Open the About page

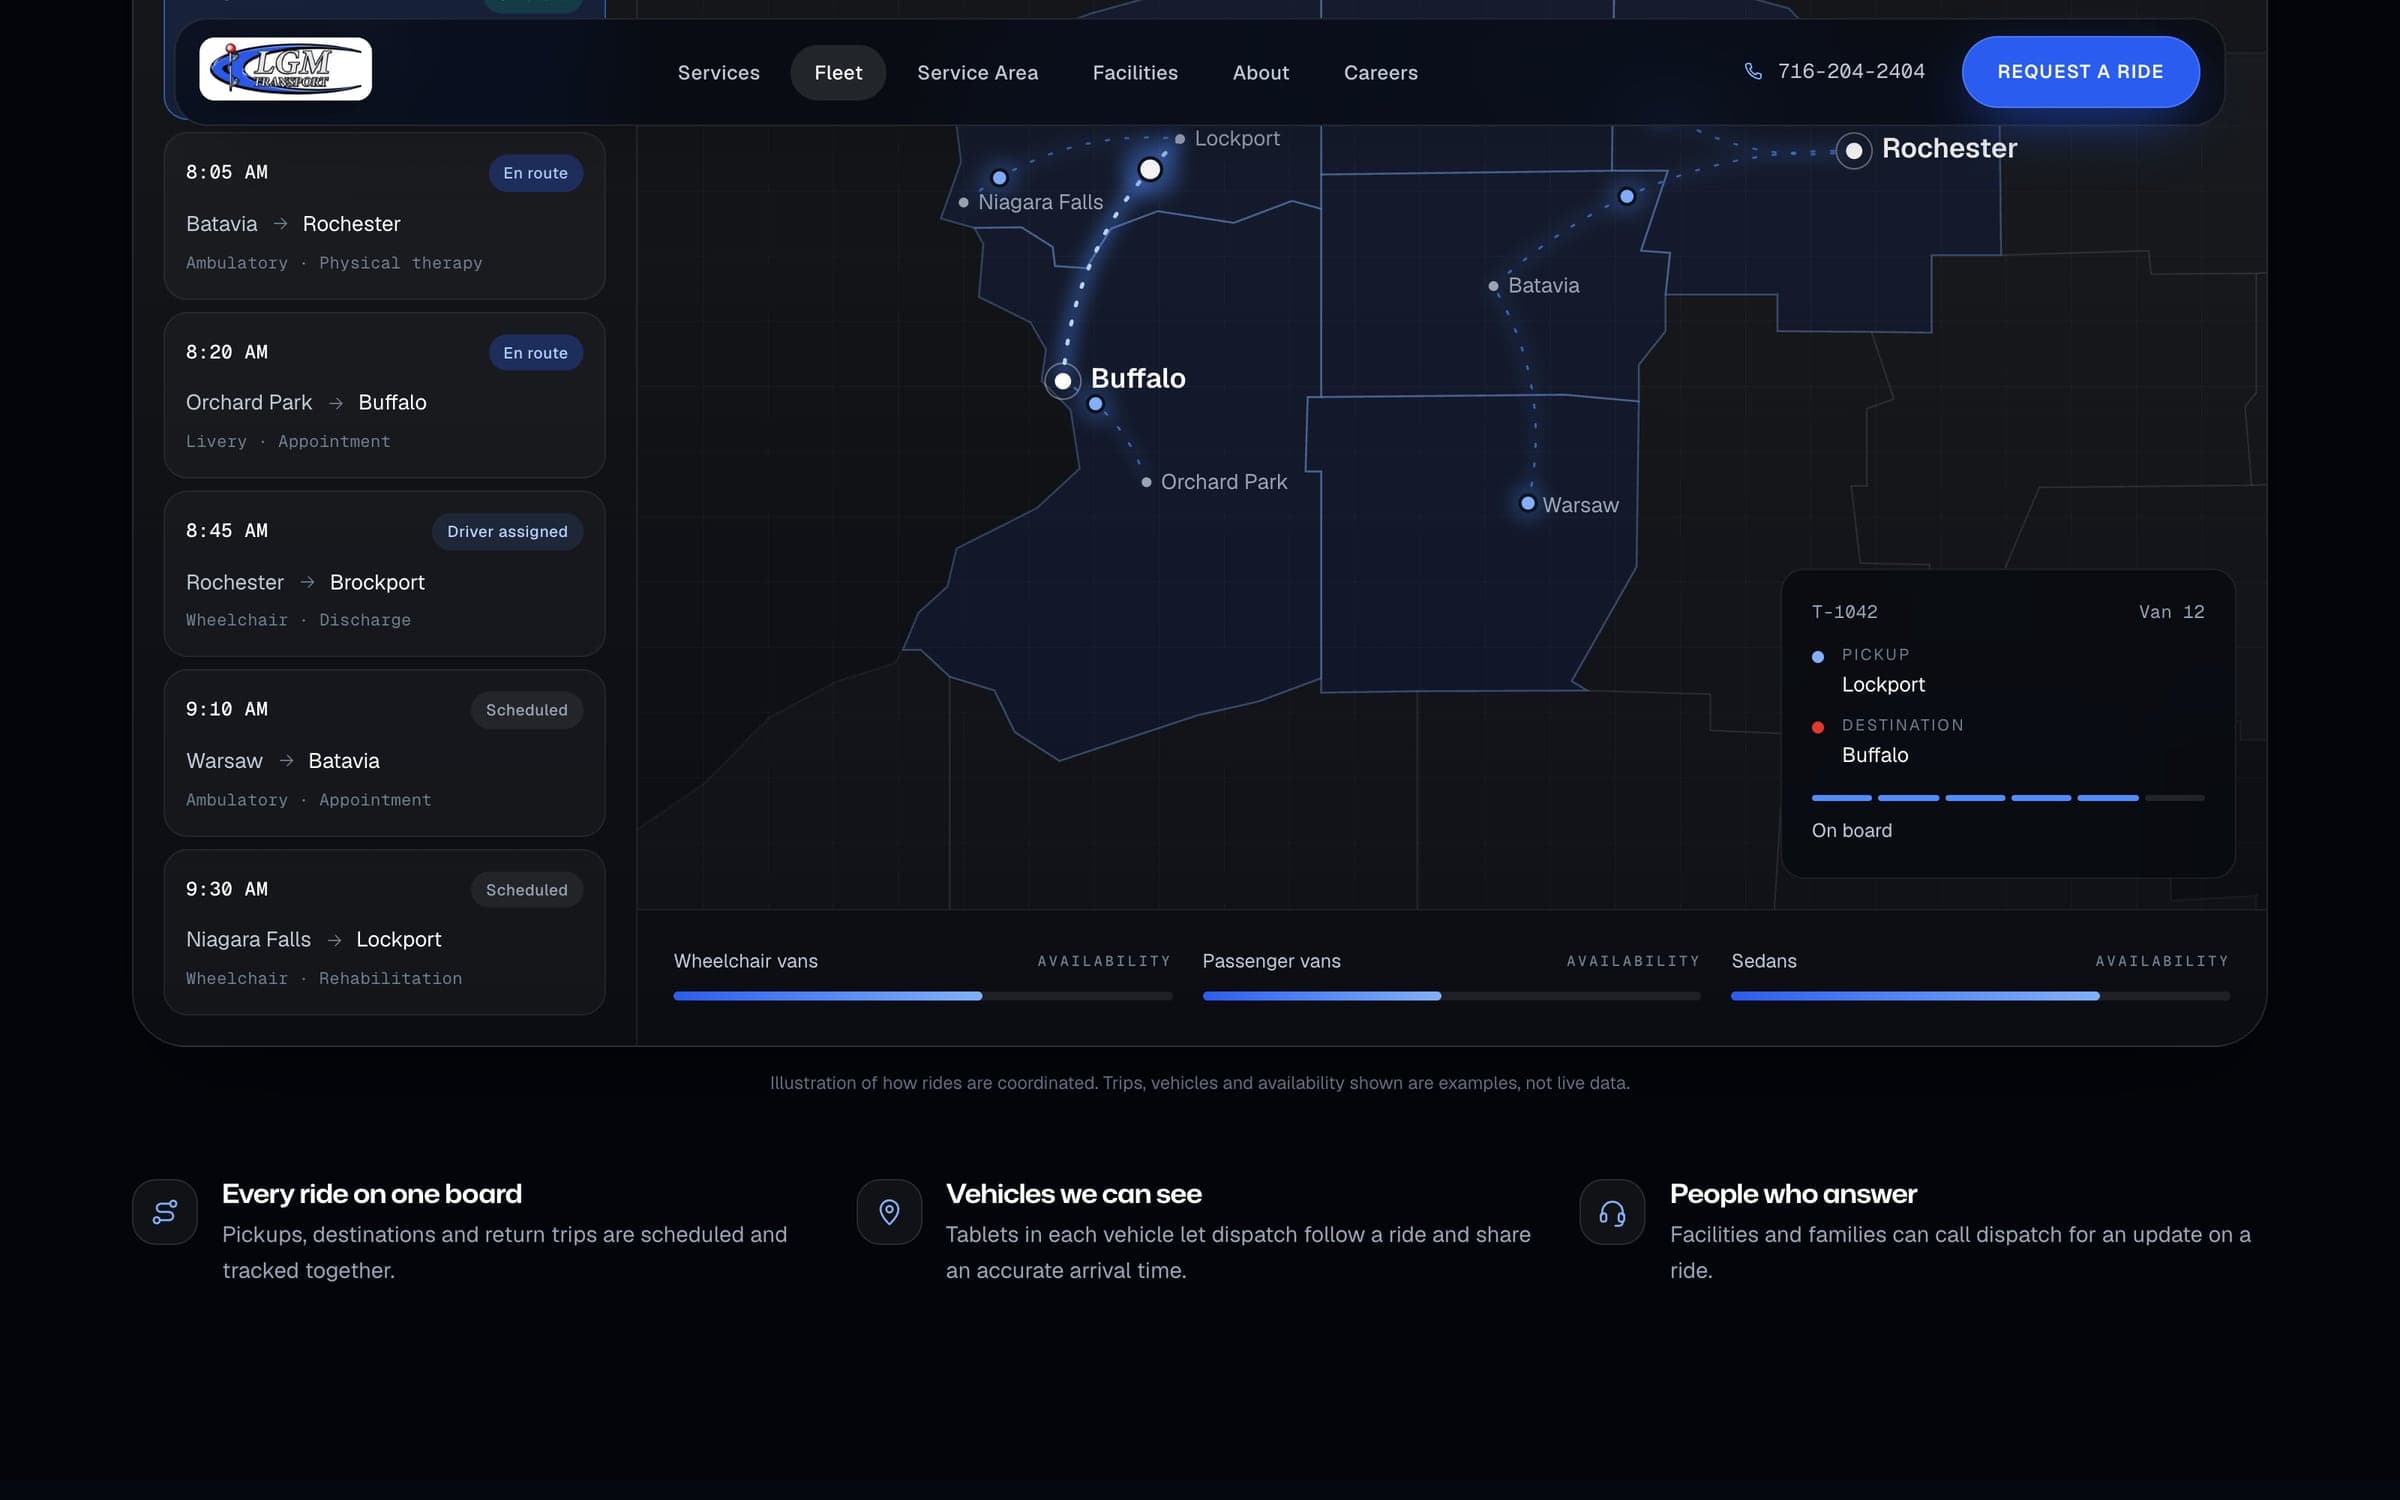1261,73
